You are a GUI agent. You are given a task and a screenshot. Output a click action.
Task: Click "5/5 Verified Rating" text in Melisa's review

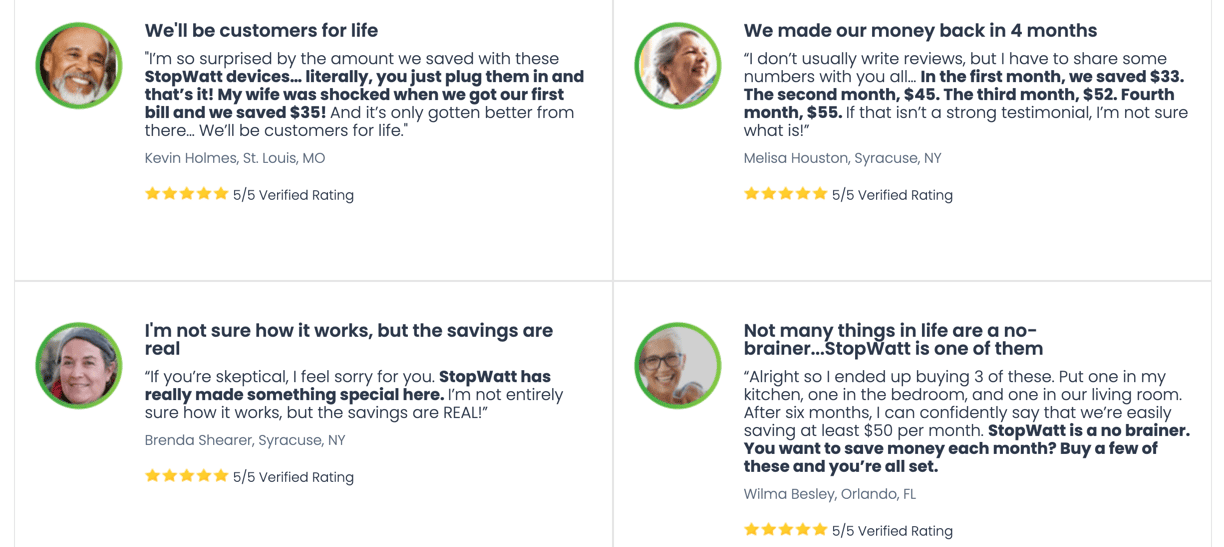click(892, 195)
